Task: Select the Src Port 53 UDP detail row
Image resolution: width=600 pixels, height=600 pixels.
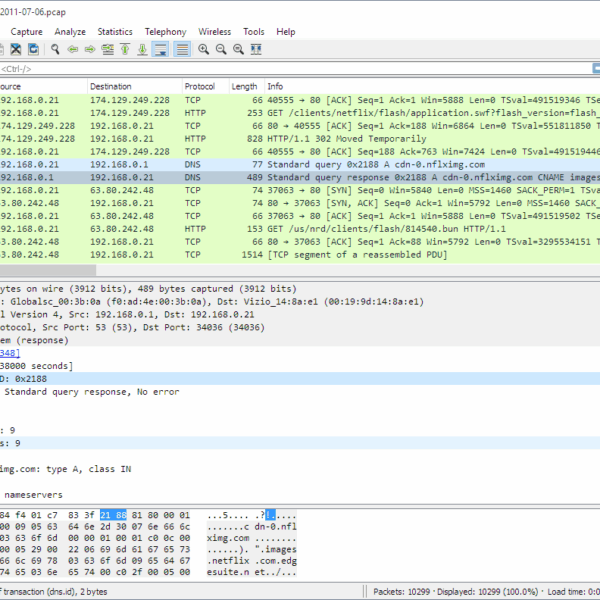Action: click(x=300, y=328)
